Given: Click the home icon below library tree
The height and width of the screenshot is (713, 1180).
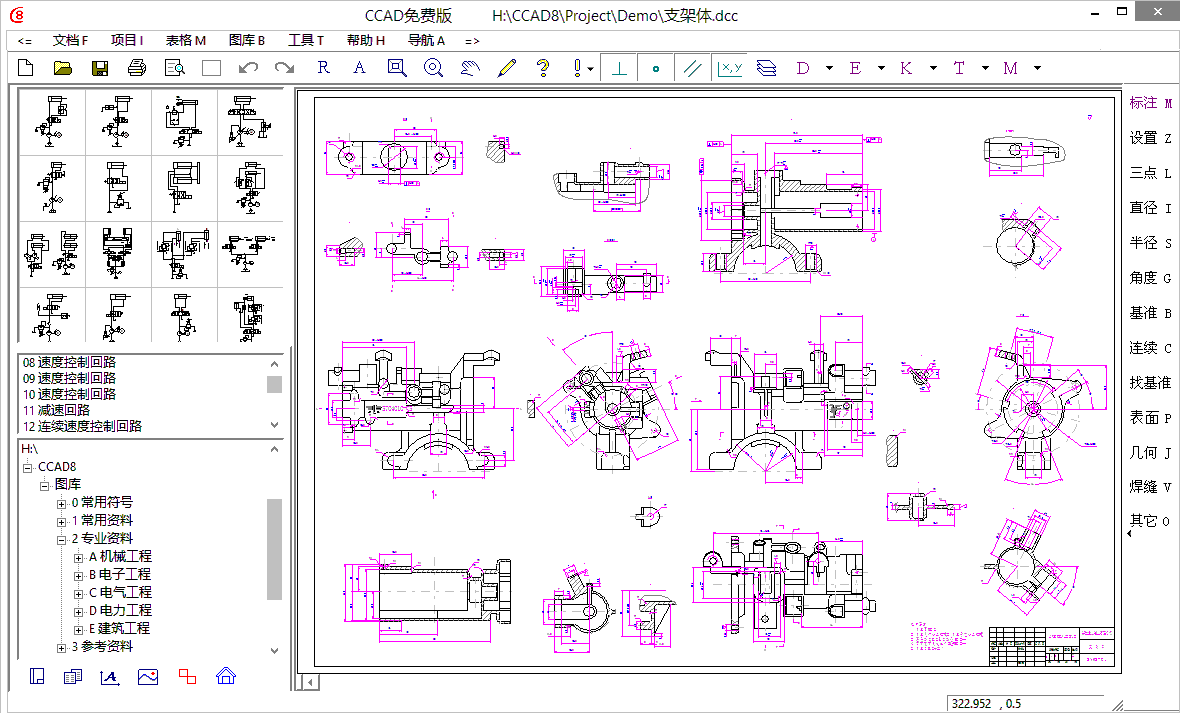Looking at the screenshot, I should 226,676.
